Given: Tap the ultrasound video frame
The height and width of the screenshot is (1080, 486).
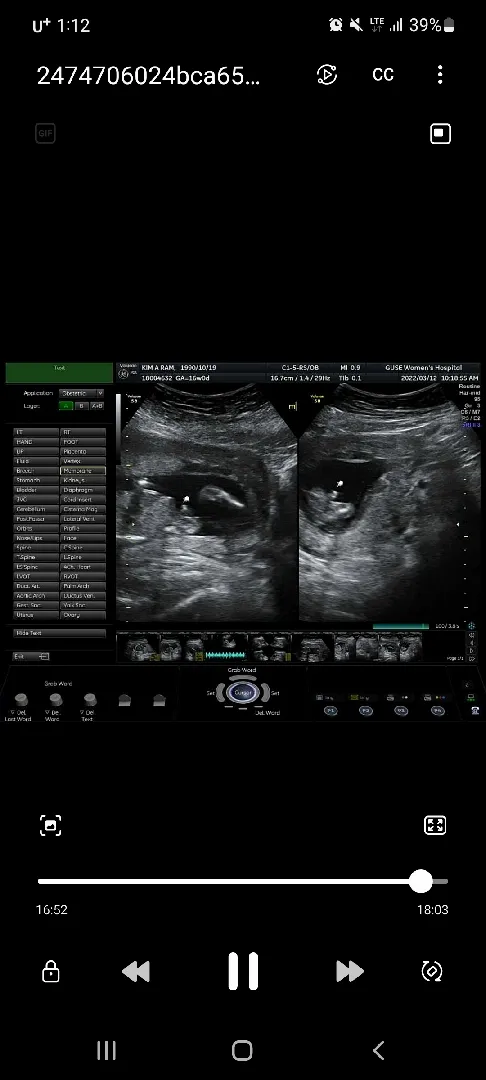Looking at the screenshot, I should 243,542.
